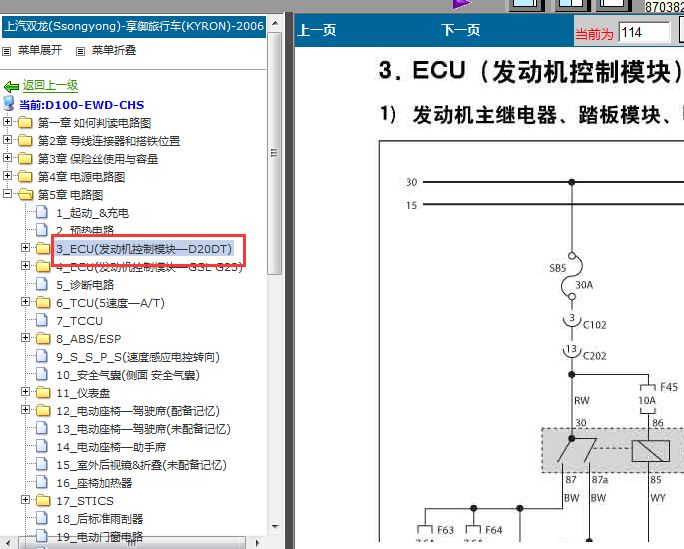Select 18_后标准雨刮器 entry
Image resolution: width=684 pixels, height=549 pixels.
click(x=100, y=519)
